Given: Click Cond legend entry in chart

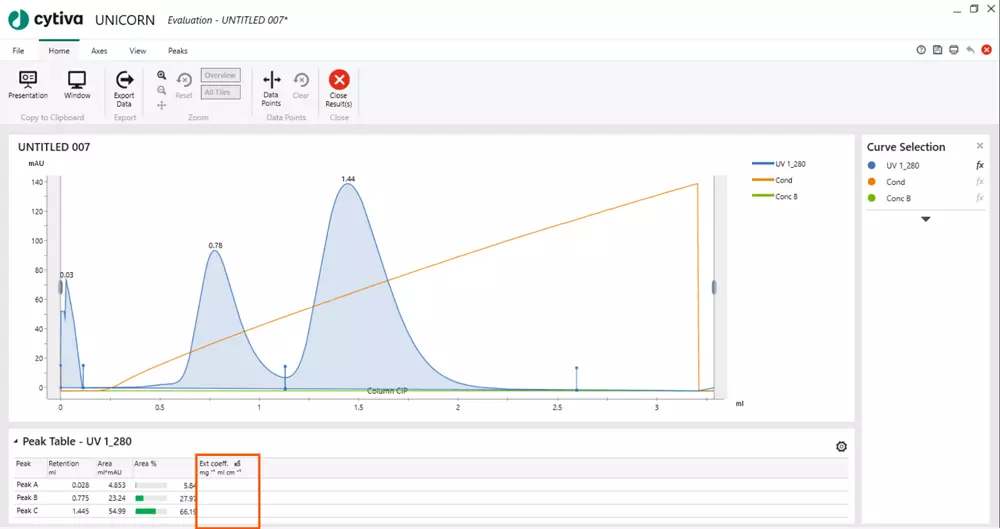Looking at the screenshot, I should click(x=772, y=180).
